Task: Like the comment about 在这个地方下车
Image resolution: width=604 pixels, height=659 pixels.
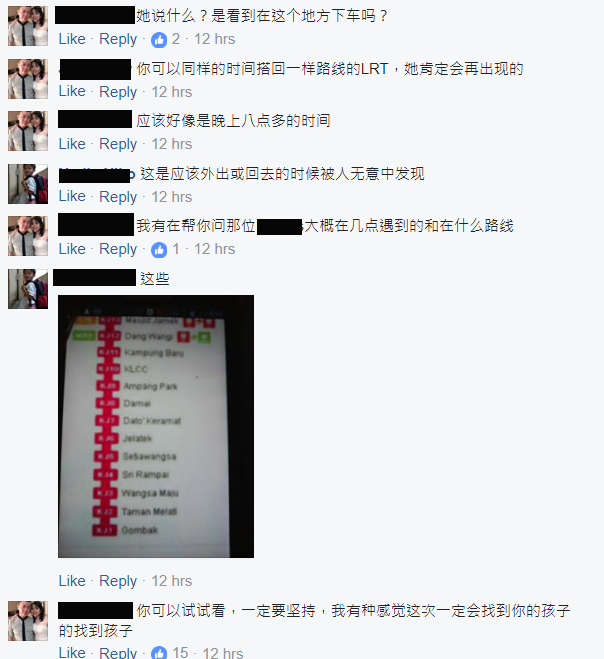Action: pos(72,39)
